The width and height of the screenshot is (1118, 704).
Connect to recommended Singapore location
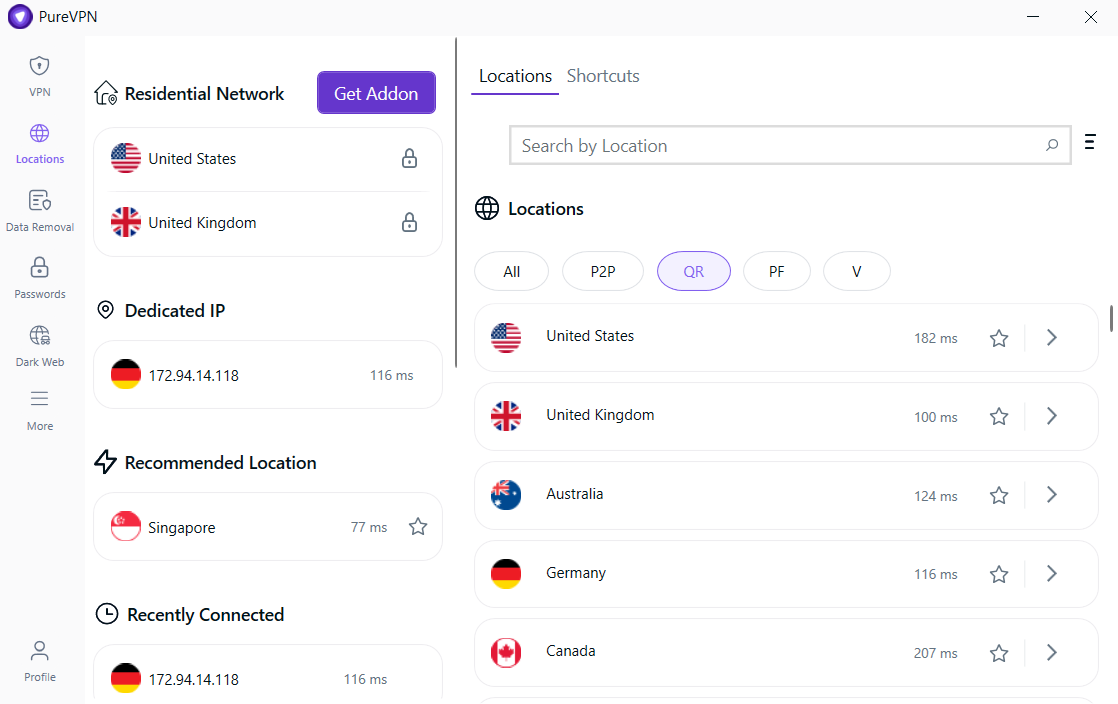coord(267,526)
